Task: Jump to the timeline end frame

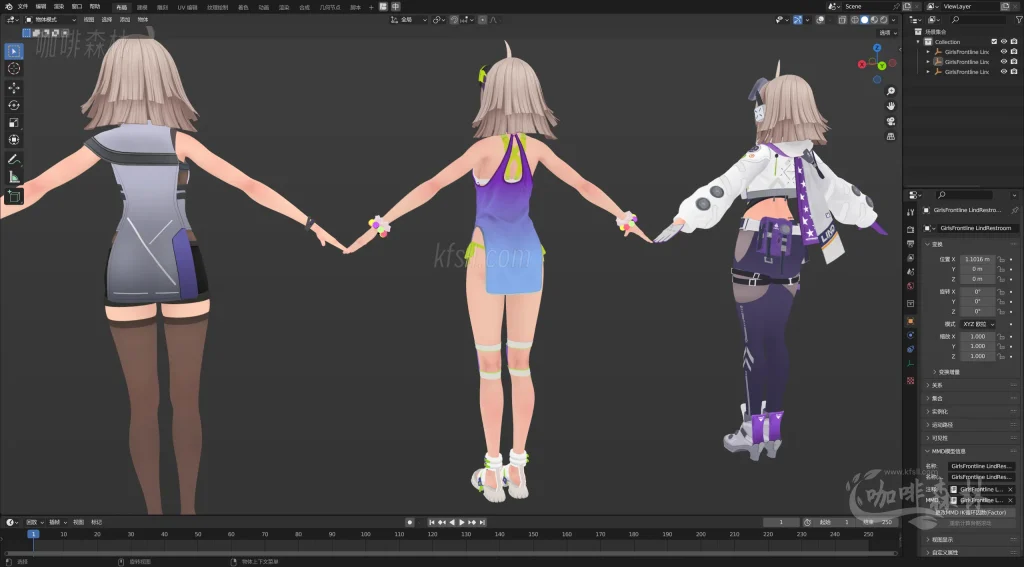Action: (482, 522)
